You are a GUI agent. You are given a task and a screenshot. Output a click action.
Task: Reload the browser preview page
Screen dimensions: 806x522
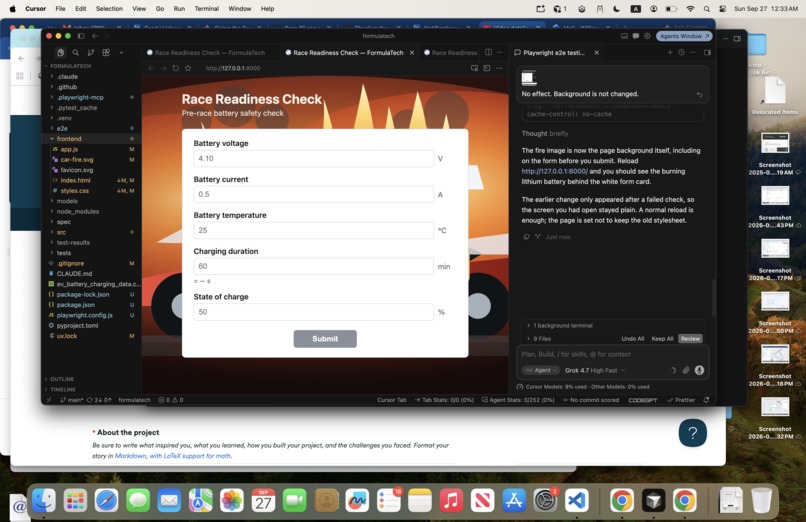coord(176,68)
